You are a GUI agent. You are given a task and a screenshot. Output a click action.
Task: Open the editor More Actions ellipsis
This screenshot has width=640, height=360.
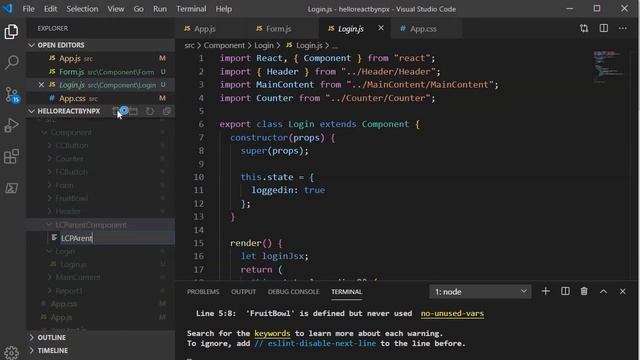coord(622,28)
